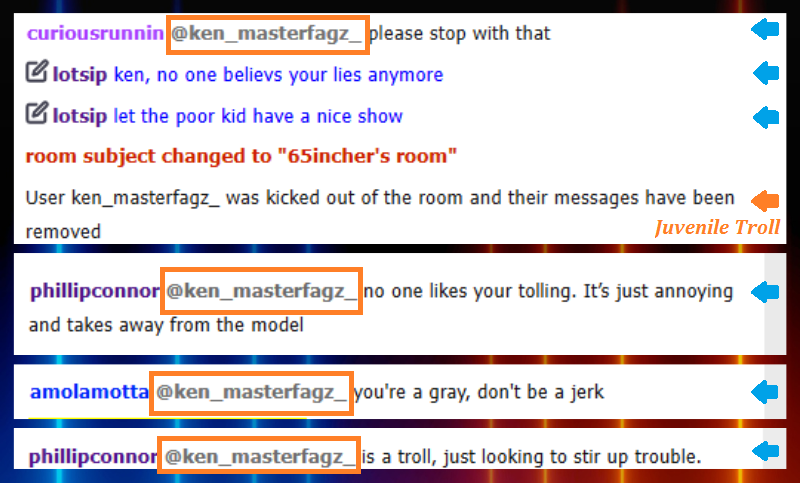
Task: Click the room subject changed notice
Action: tap(241, 156)
